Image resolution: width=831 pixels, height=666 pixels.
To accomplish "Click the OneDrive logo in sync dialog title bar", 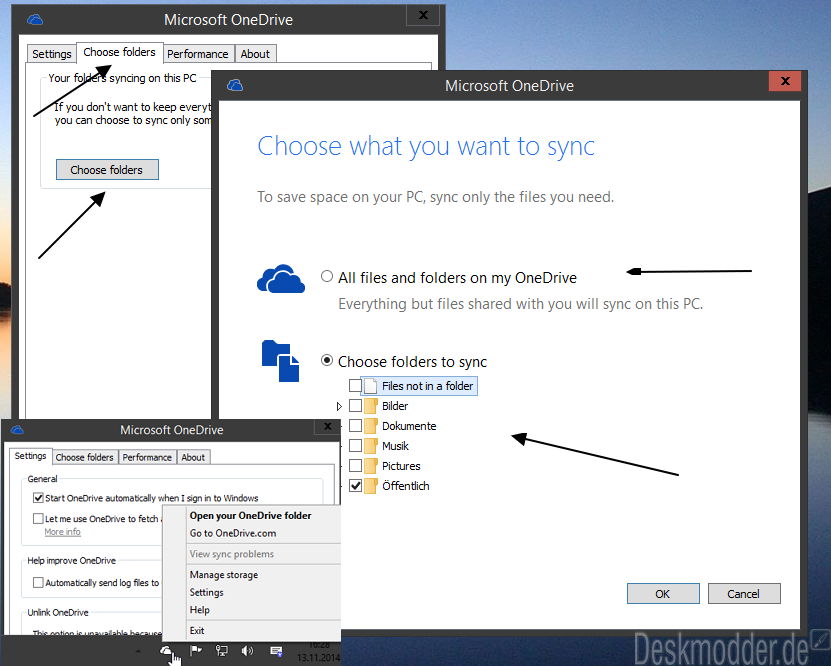I will click(x=235, y=85).
